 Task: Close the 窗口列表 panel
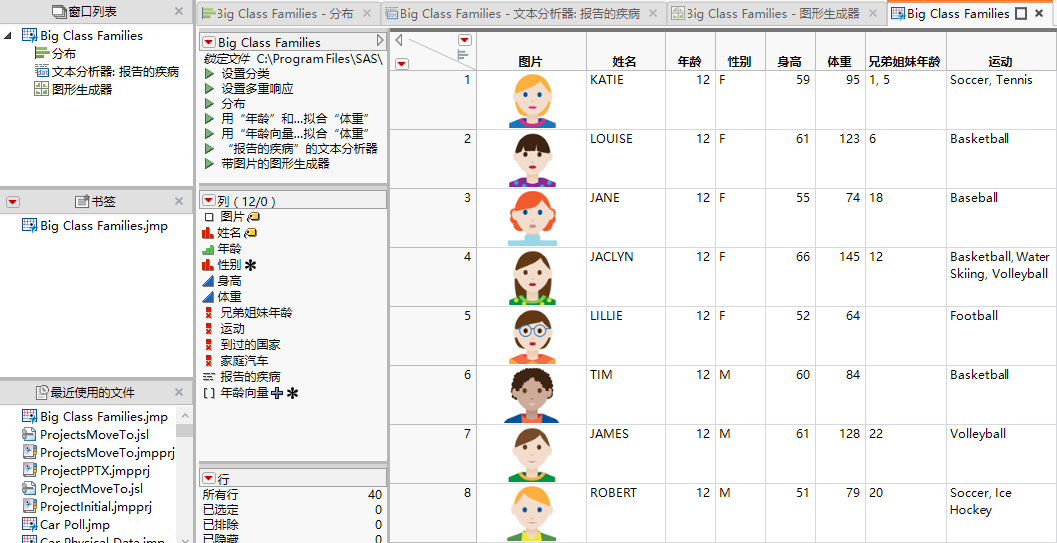click(x=179, y=11)
